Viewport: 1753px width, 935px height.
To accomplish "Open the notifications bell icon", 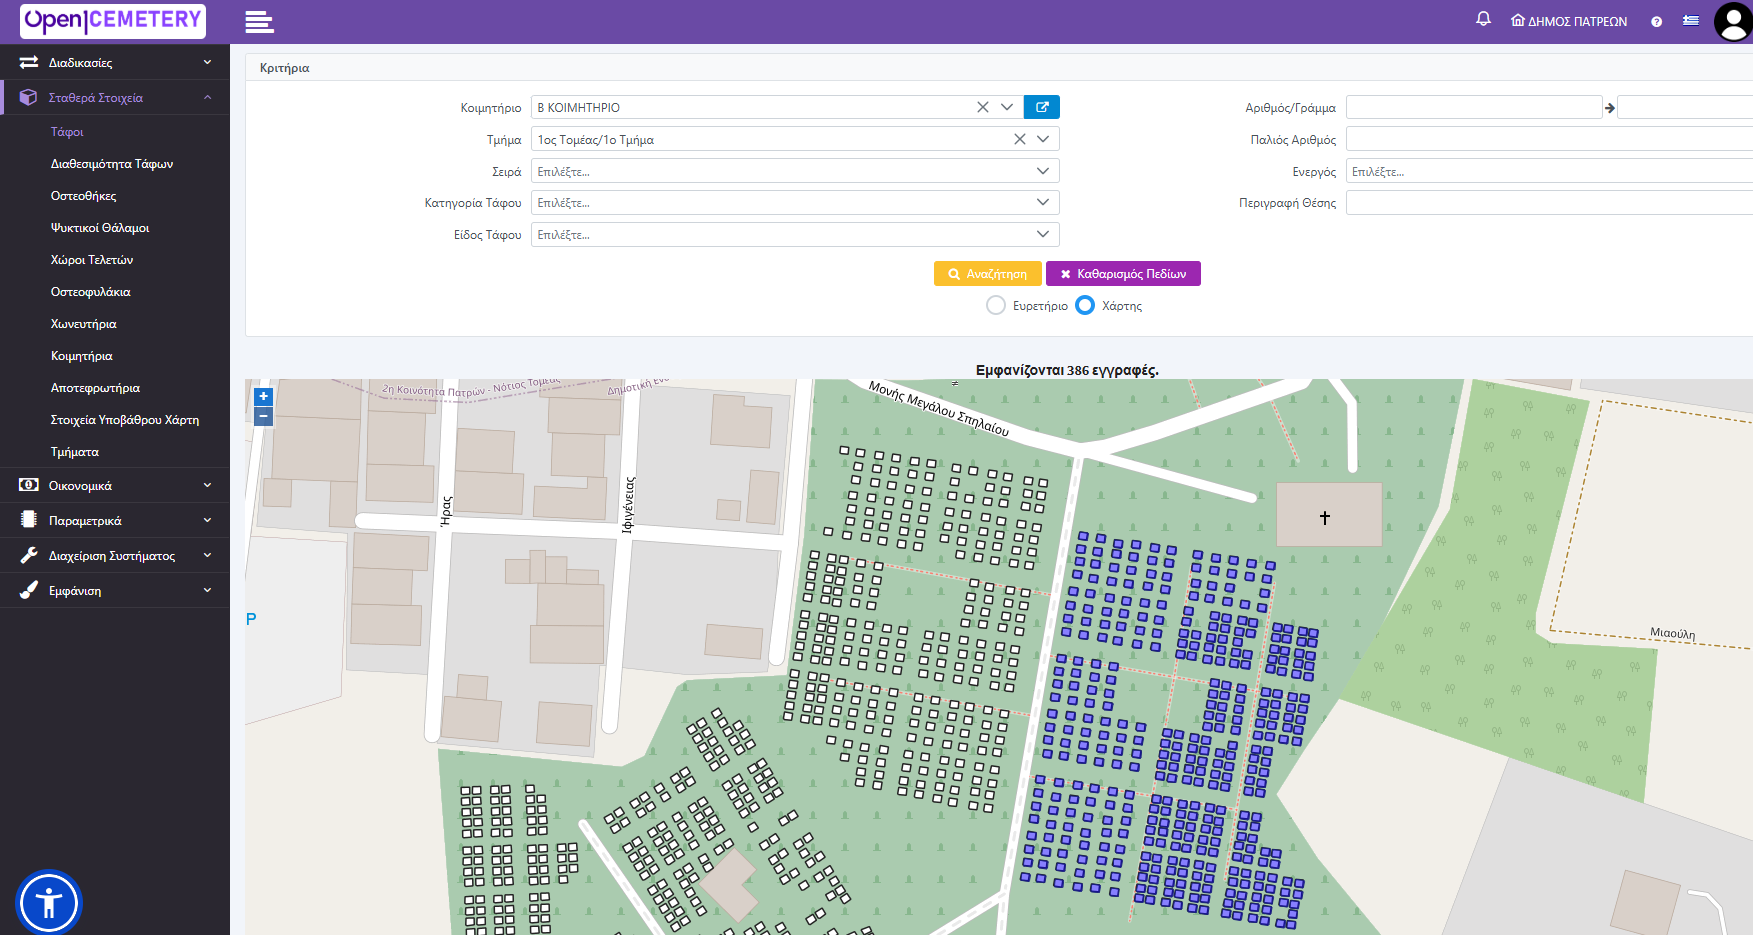I will [1483, 19].
